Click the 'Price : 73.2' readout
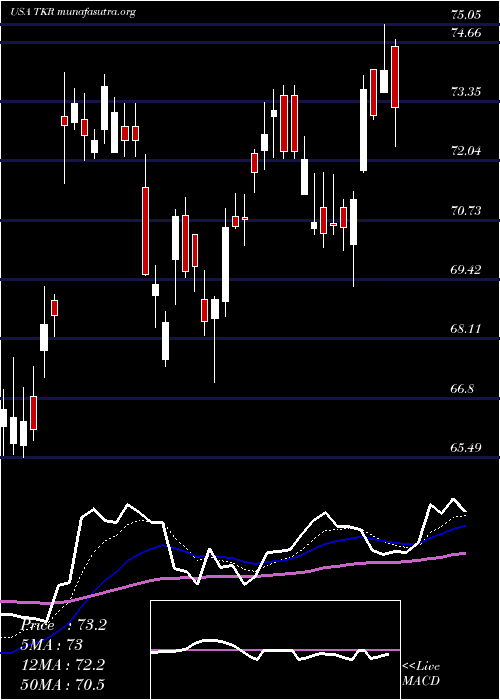Image resolution: width=500 pixels, height=700 pixels. 64,625
